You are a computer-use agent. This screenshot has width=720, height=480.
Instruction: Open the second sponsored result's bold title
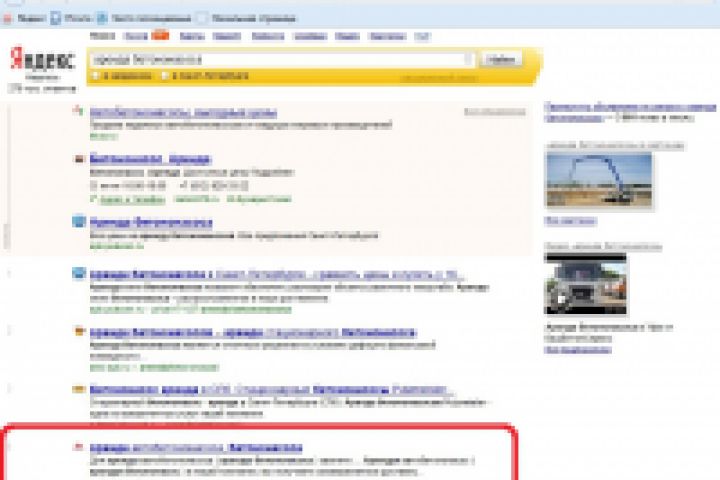(150, 159)
